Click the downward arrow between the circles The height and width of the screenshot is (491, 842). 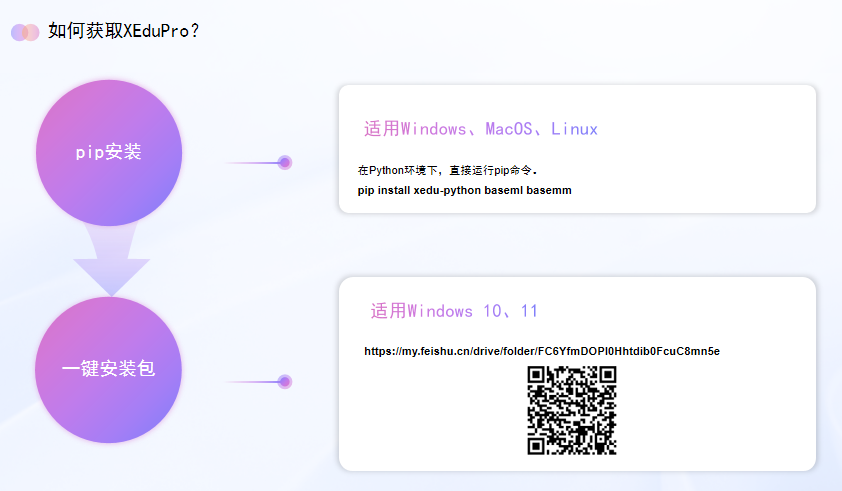(111, 261)
